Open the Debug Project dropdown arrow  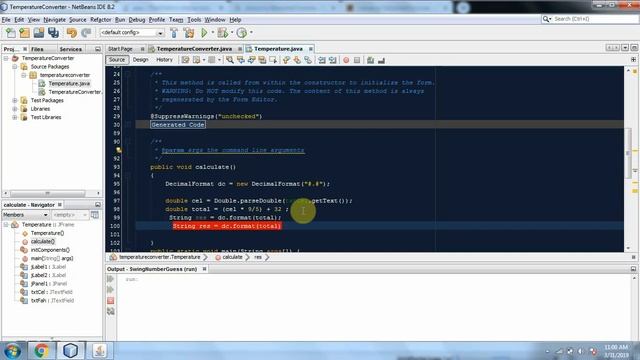coord(232,33)
